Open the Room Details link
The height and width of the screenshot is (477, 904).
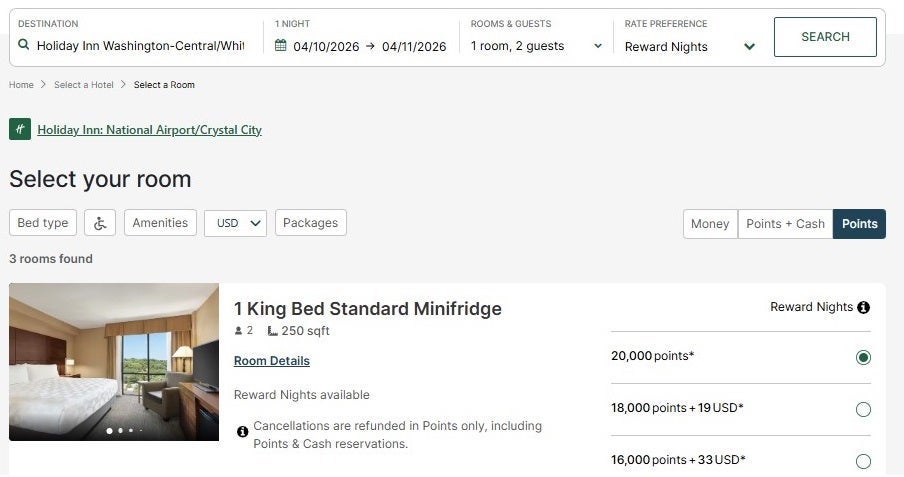pos(272,361)
